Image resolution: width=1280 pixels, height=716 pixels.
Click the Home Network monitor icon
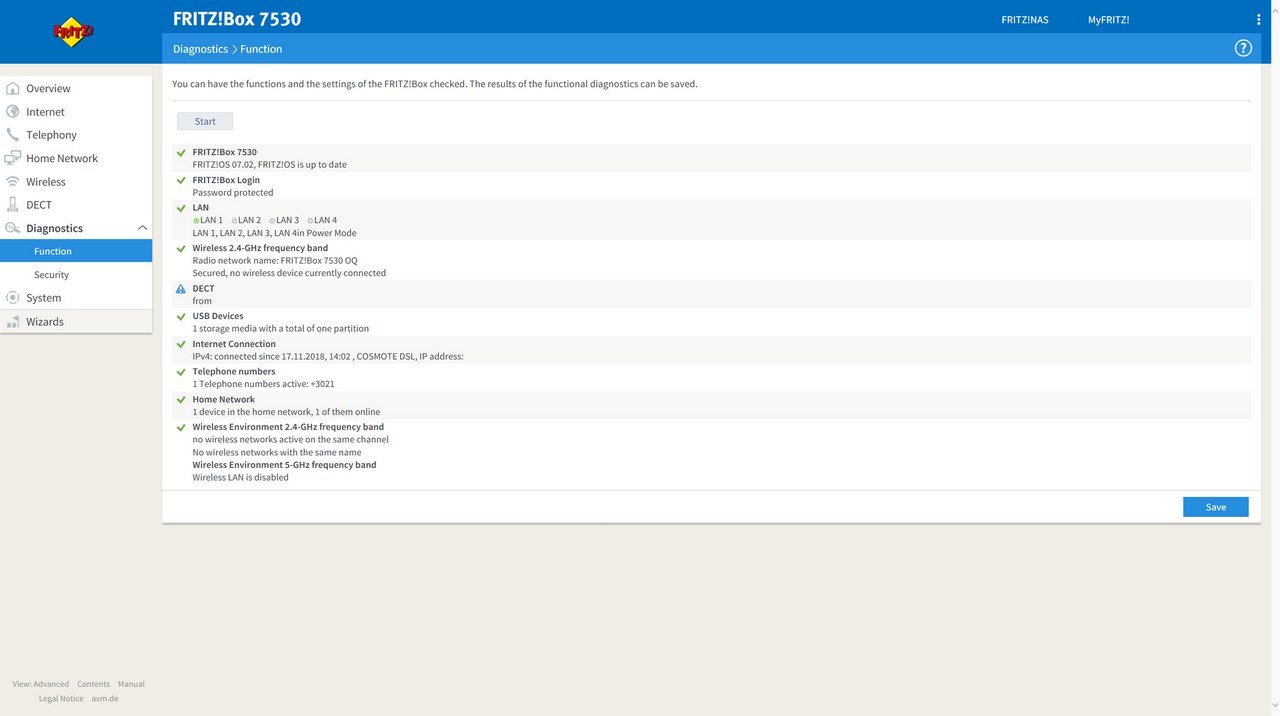click(x=13, y=158)
